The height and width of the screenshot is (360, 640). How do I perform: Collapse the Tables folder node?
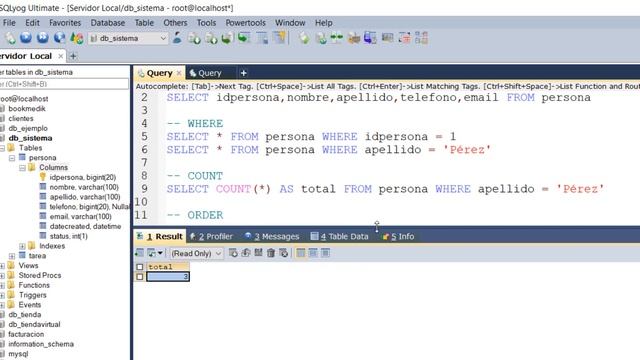coord(2,148)
